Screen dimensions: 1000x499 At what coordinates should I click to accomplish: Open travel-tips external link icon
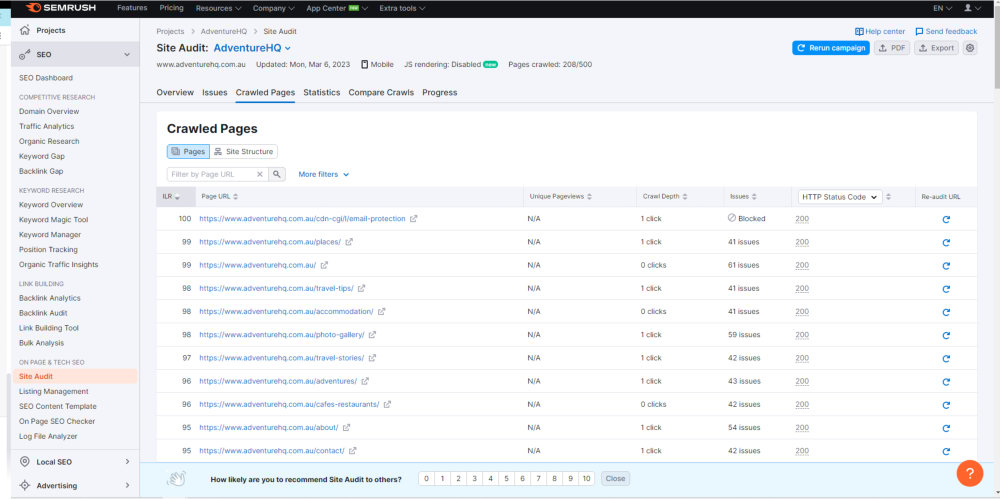(x=361, y=288)
